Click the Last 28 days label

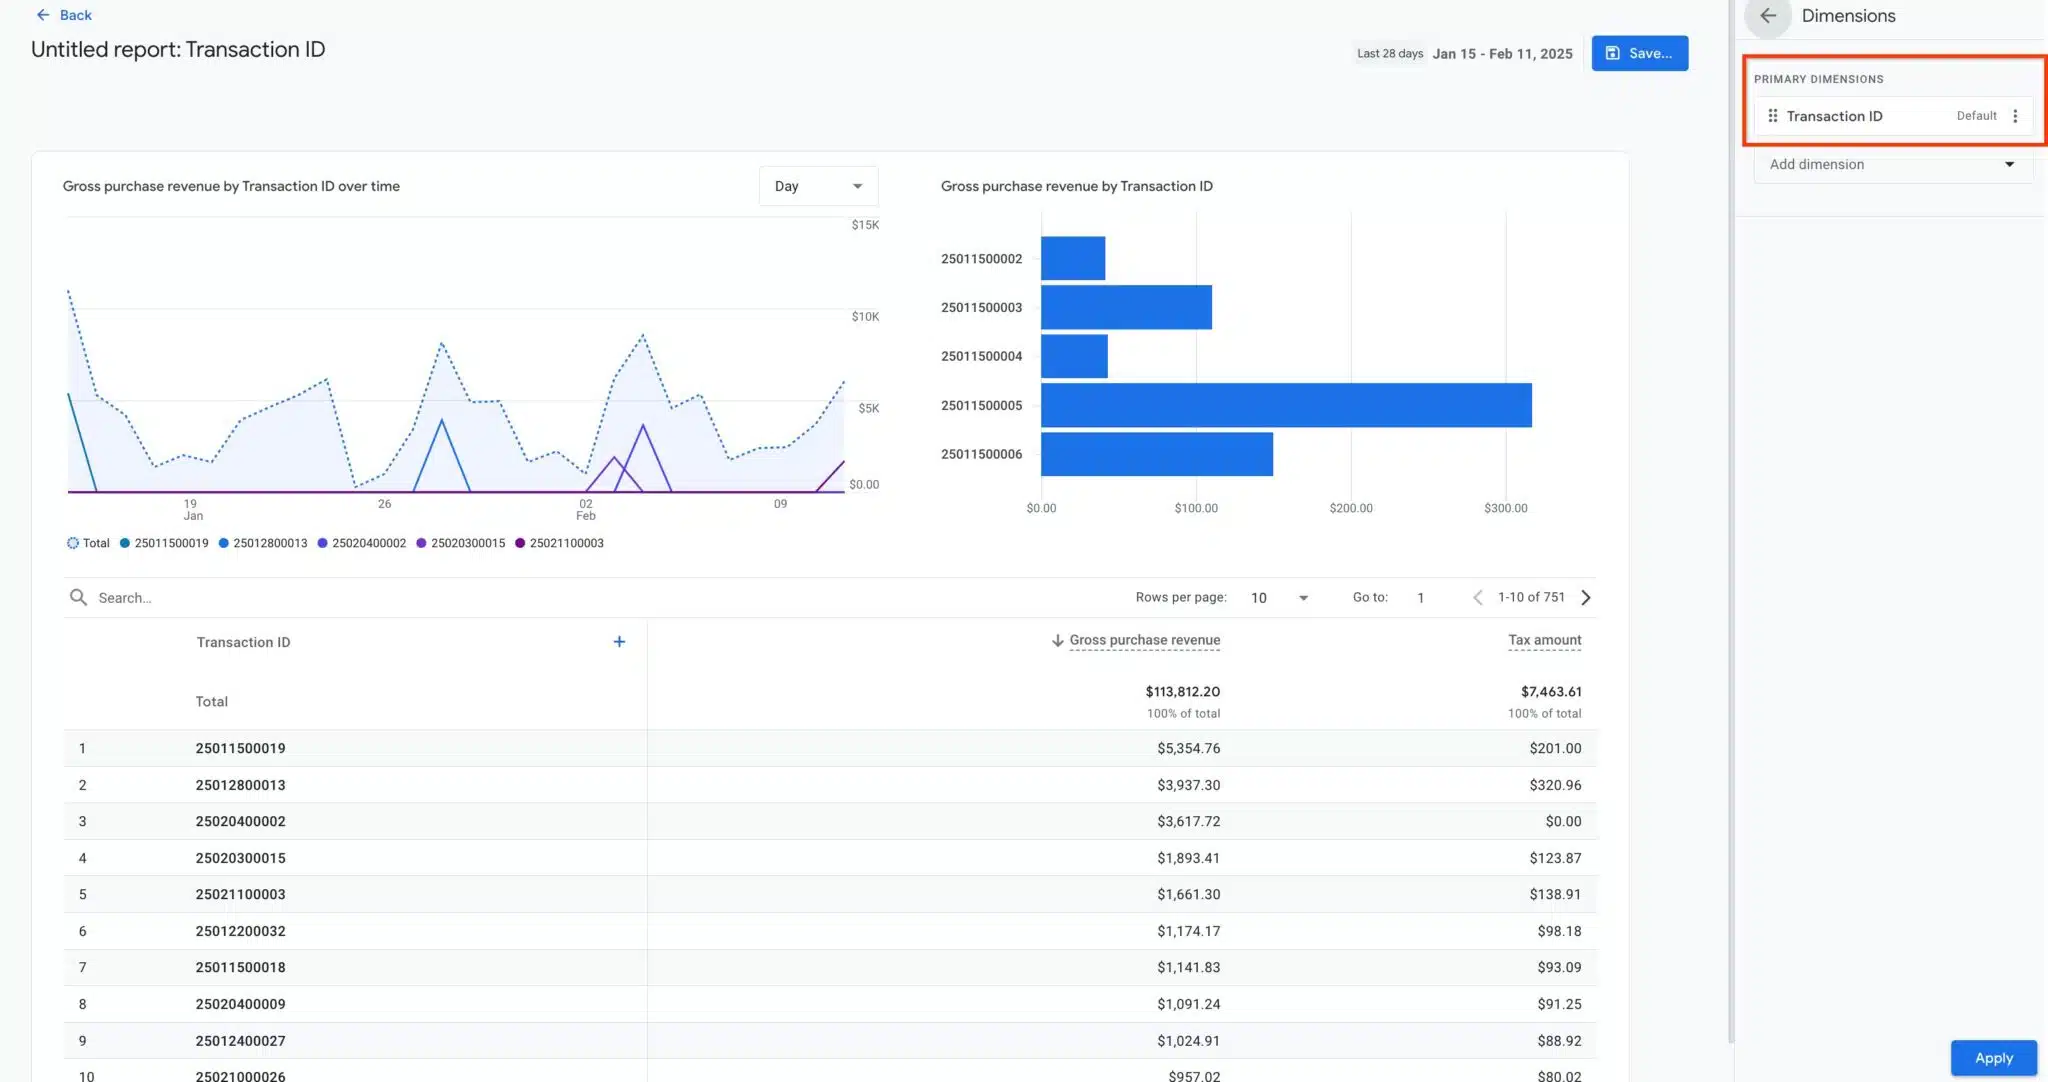click(x=1389, y=54)
